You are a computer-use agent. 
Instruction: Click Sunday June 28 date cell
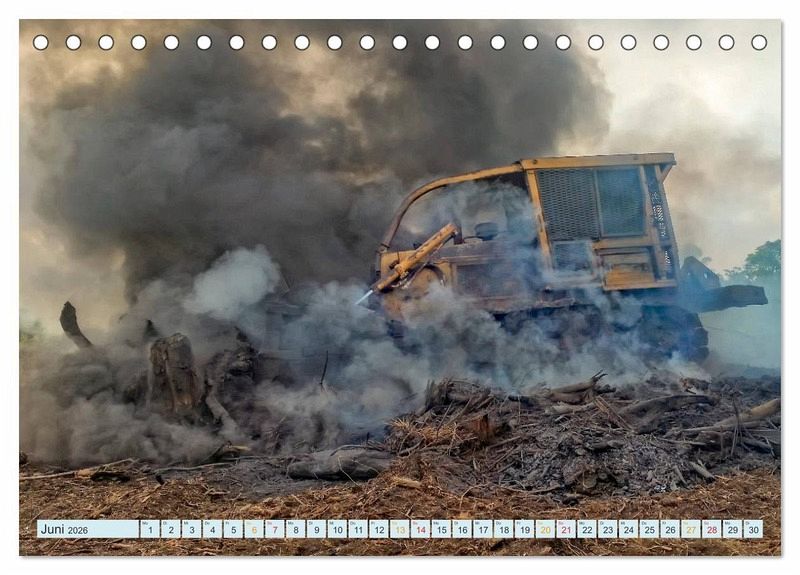pyautogui.click(x=711, y=529)
